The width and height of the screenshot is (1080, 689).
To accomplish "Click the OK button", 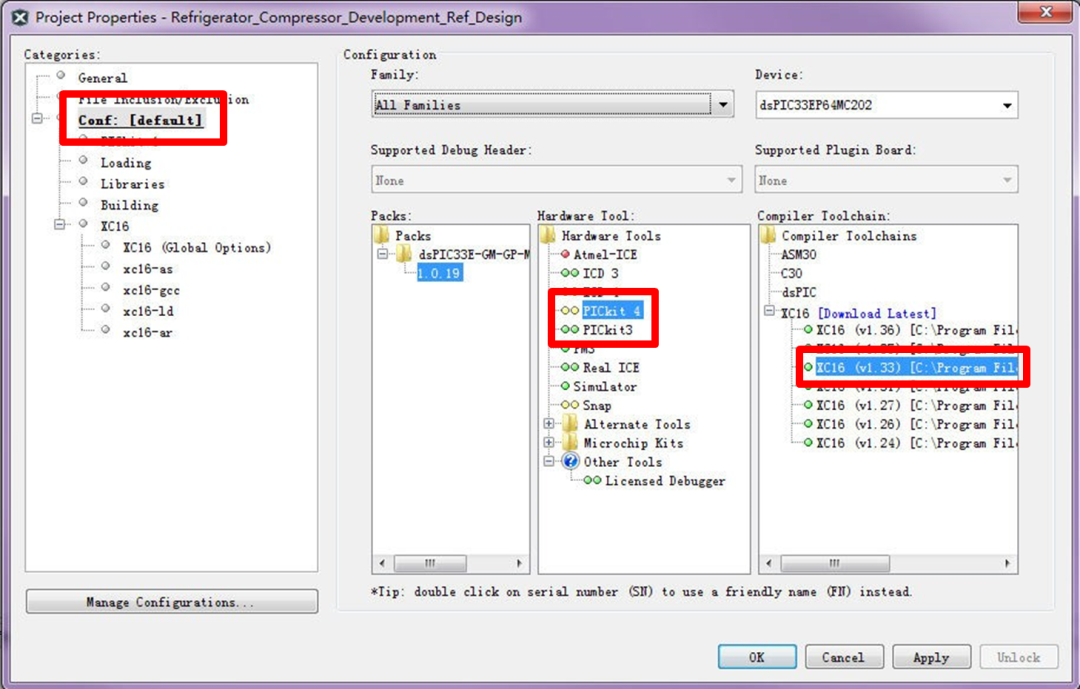I will point(757,657).
